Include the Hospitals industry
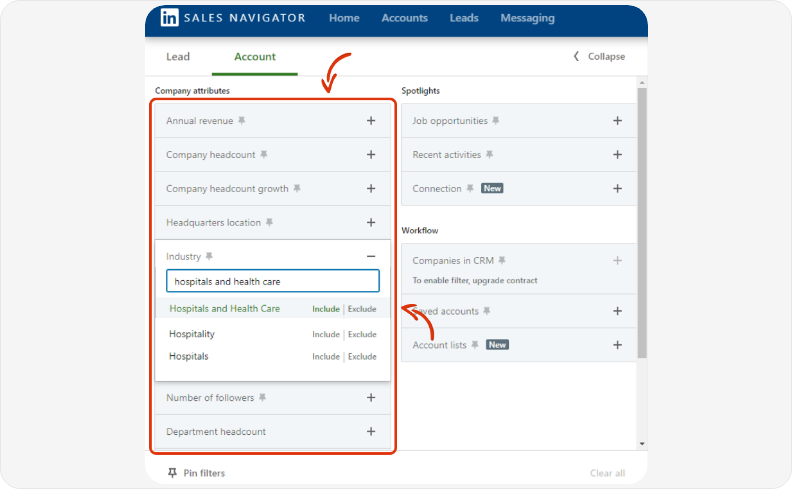The height and width of the screenshot is (489, 792). coord(326,356)
